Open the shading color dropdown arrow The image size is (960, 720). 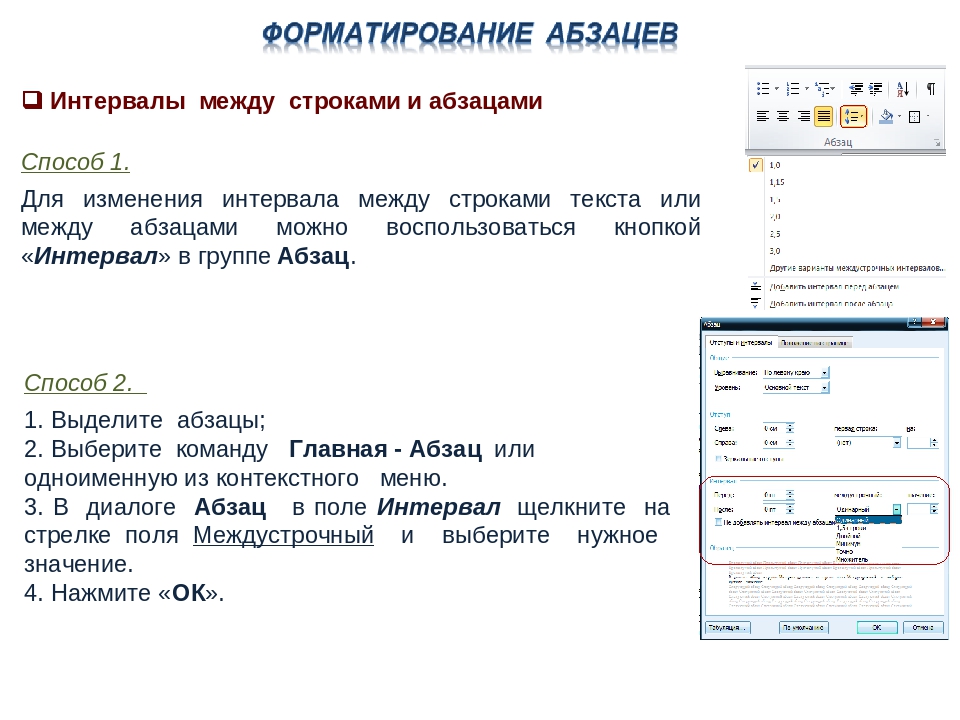(x=899, y=116)
